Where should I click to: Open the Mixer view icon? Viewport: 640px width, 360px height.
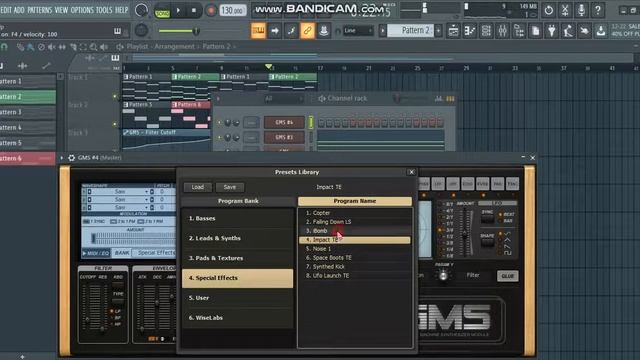(x=502, y=31)
